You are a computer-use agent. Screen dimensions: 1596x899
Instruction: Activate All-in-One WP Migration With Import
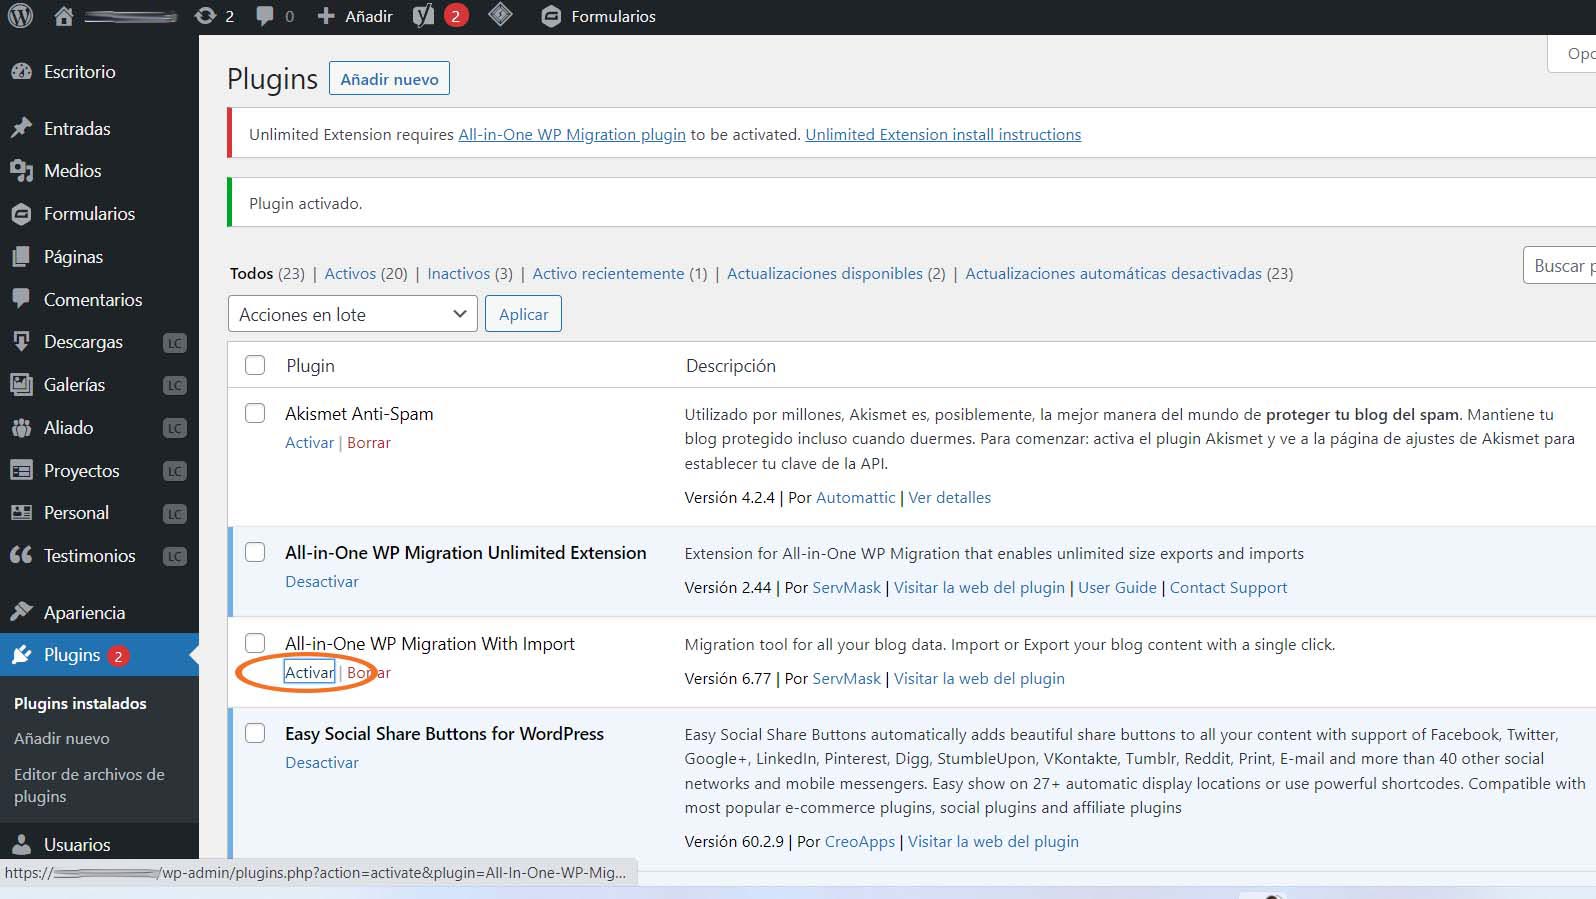click(309, 672)
